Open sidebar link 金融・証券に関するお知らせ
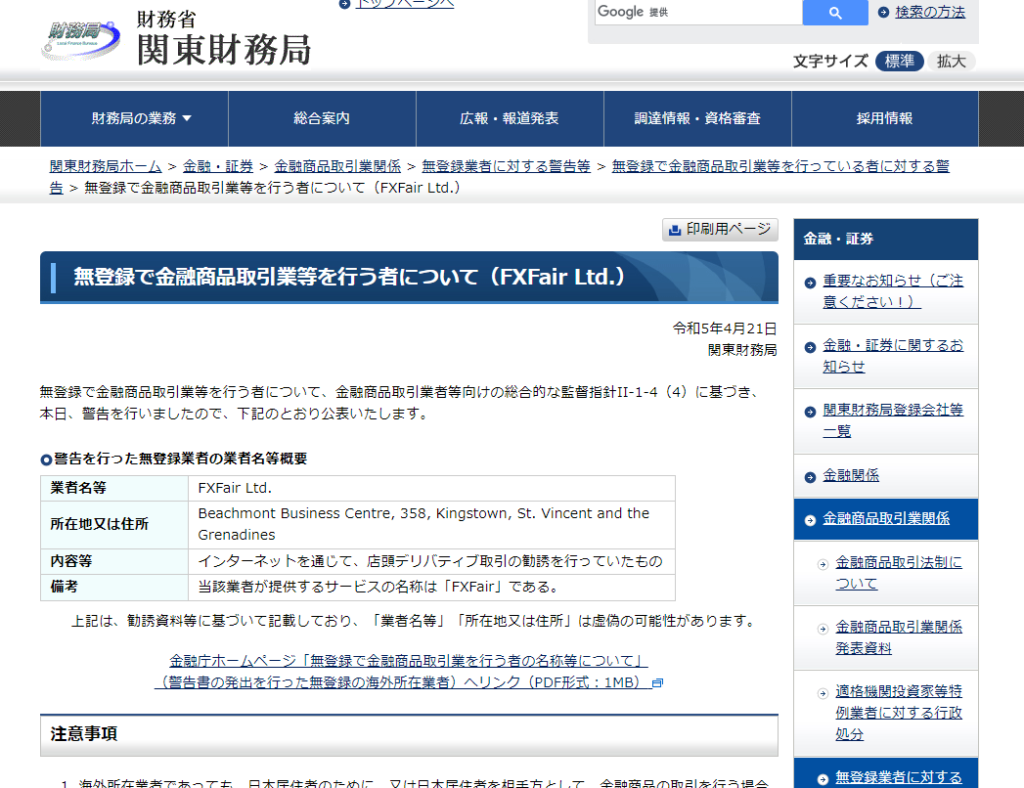Viewport: 1024px width, 788px height. [892, 356]
